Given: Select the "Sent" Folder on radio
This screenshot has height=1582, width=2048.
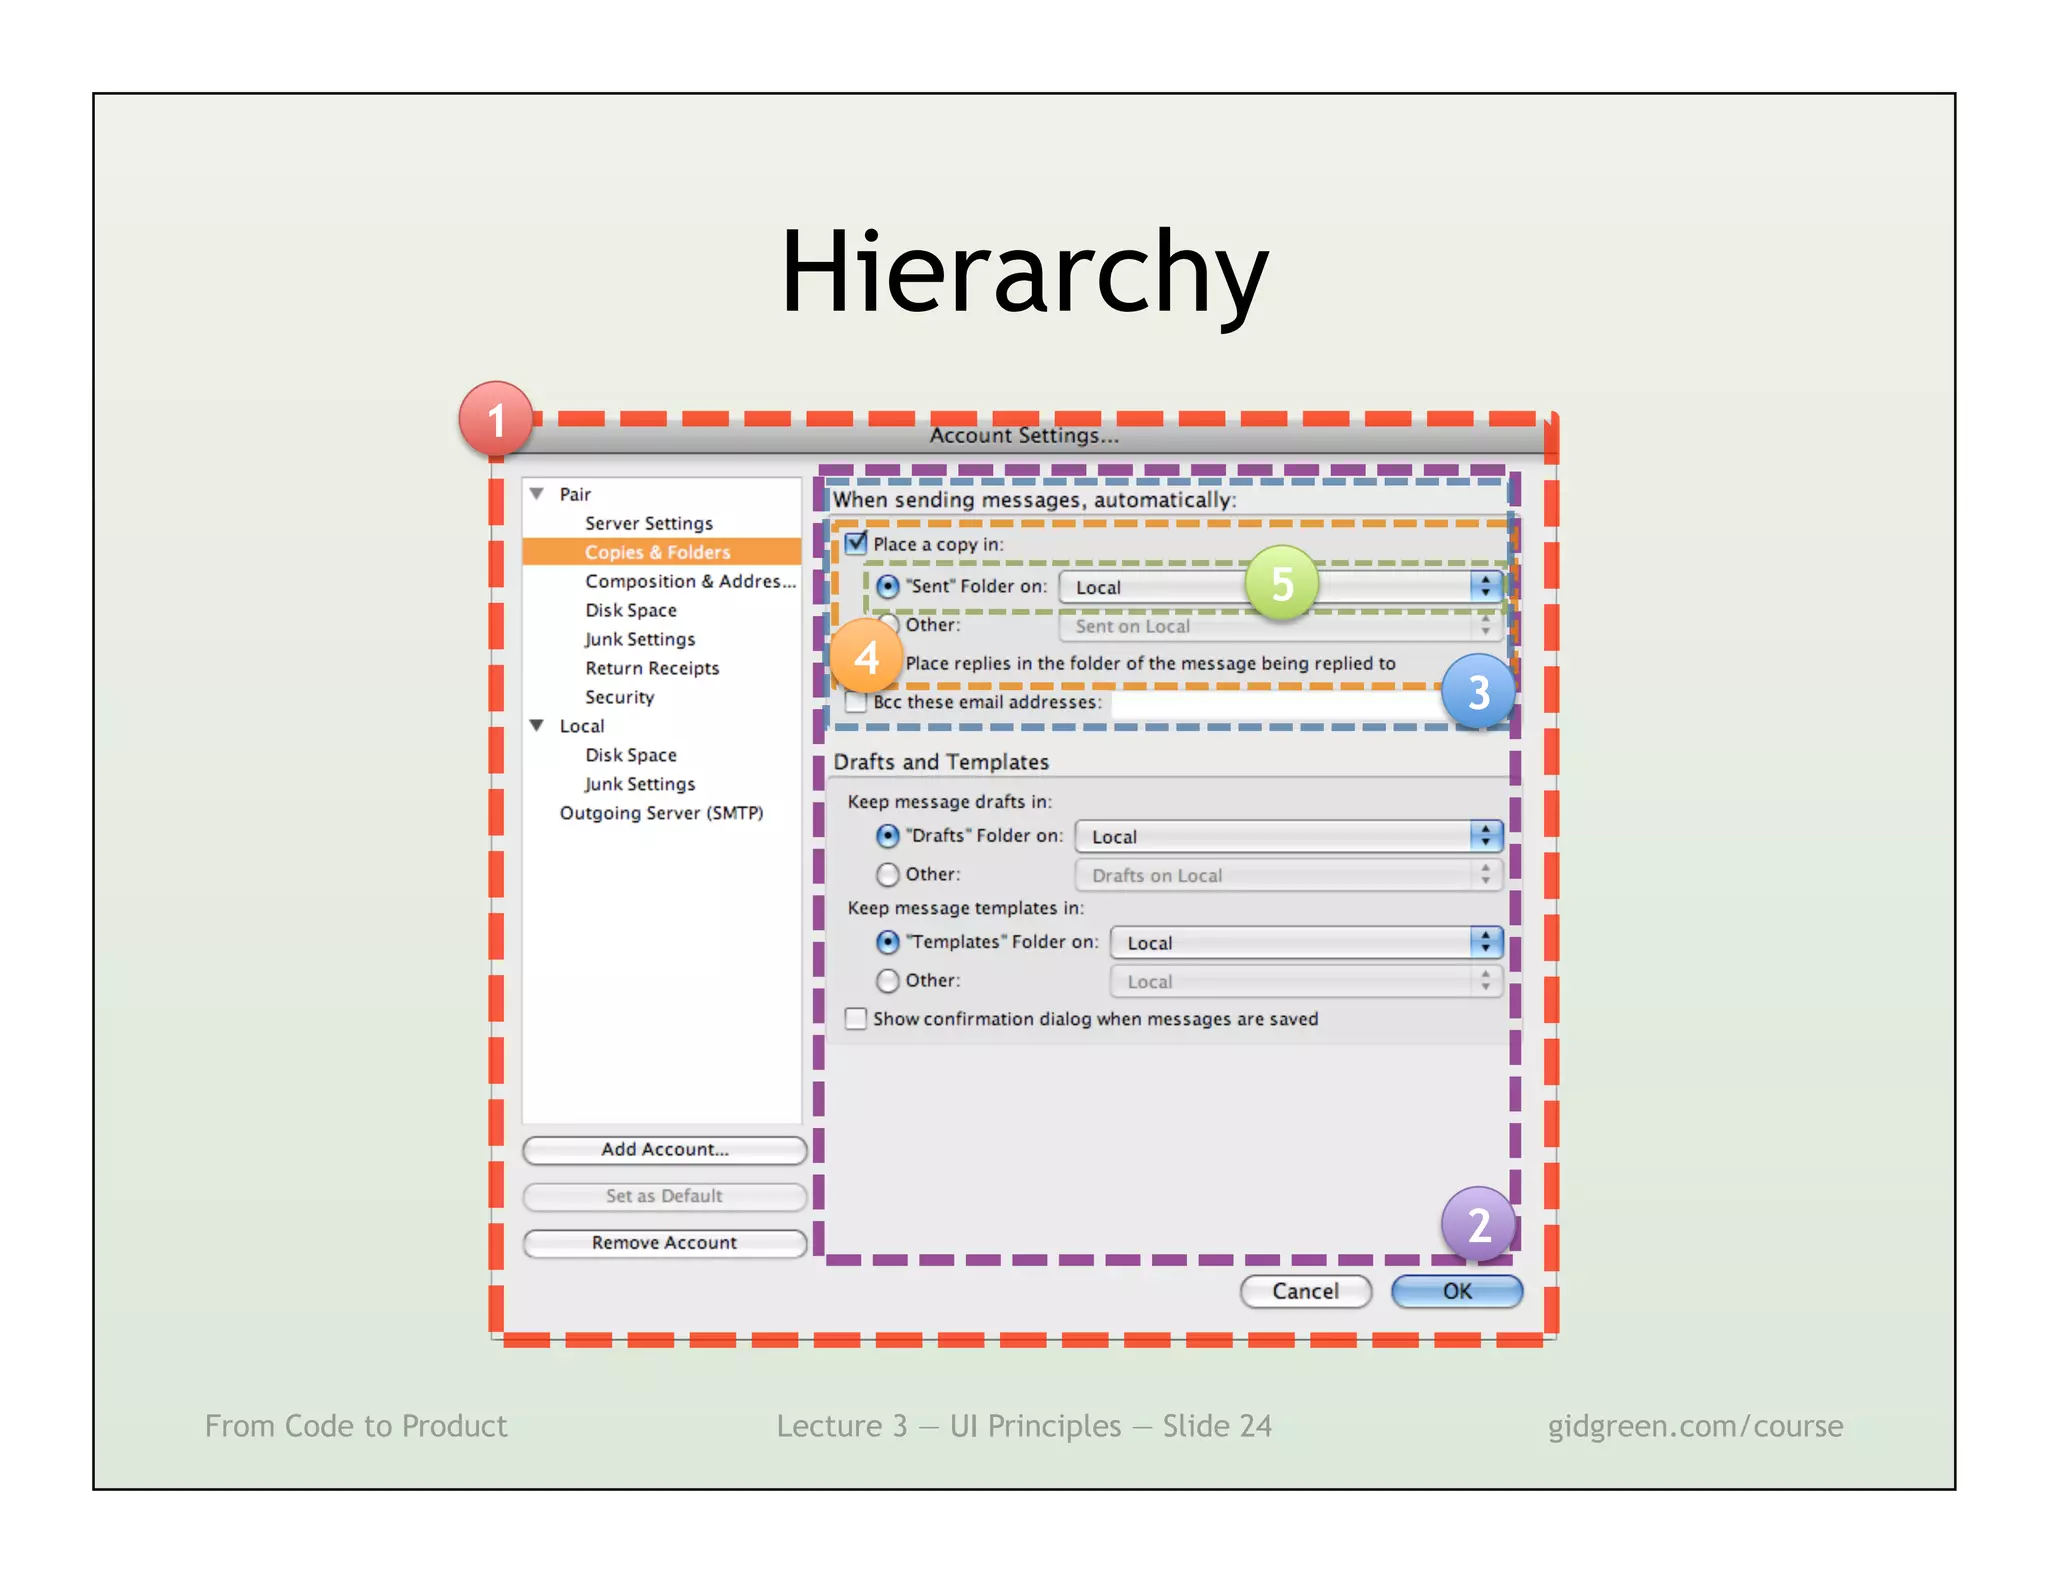Looking at the screenshot, I should pos(887,586).
